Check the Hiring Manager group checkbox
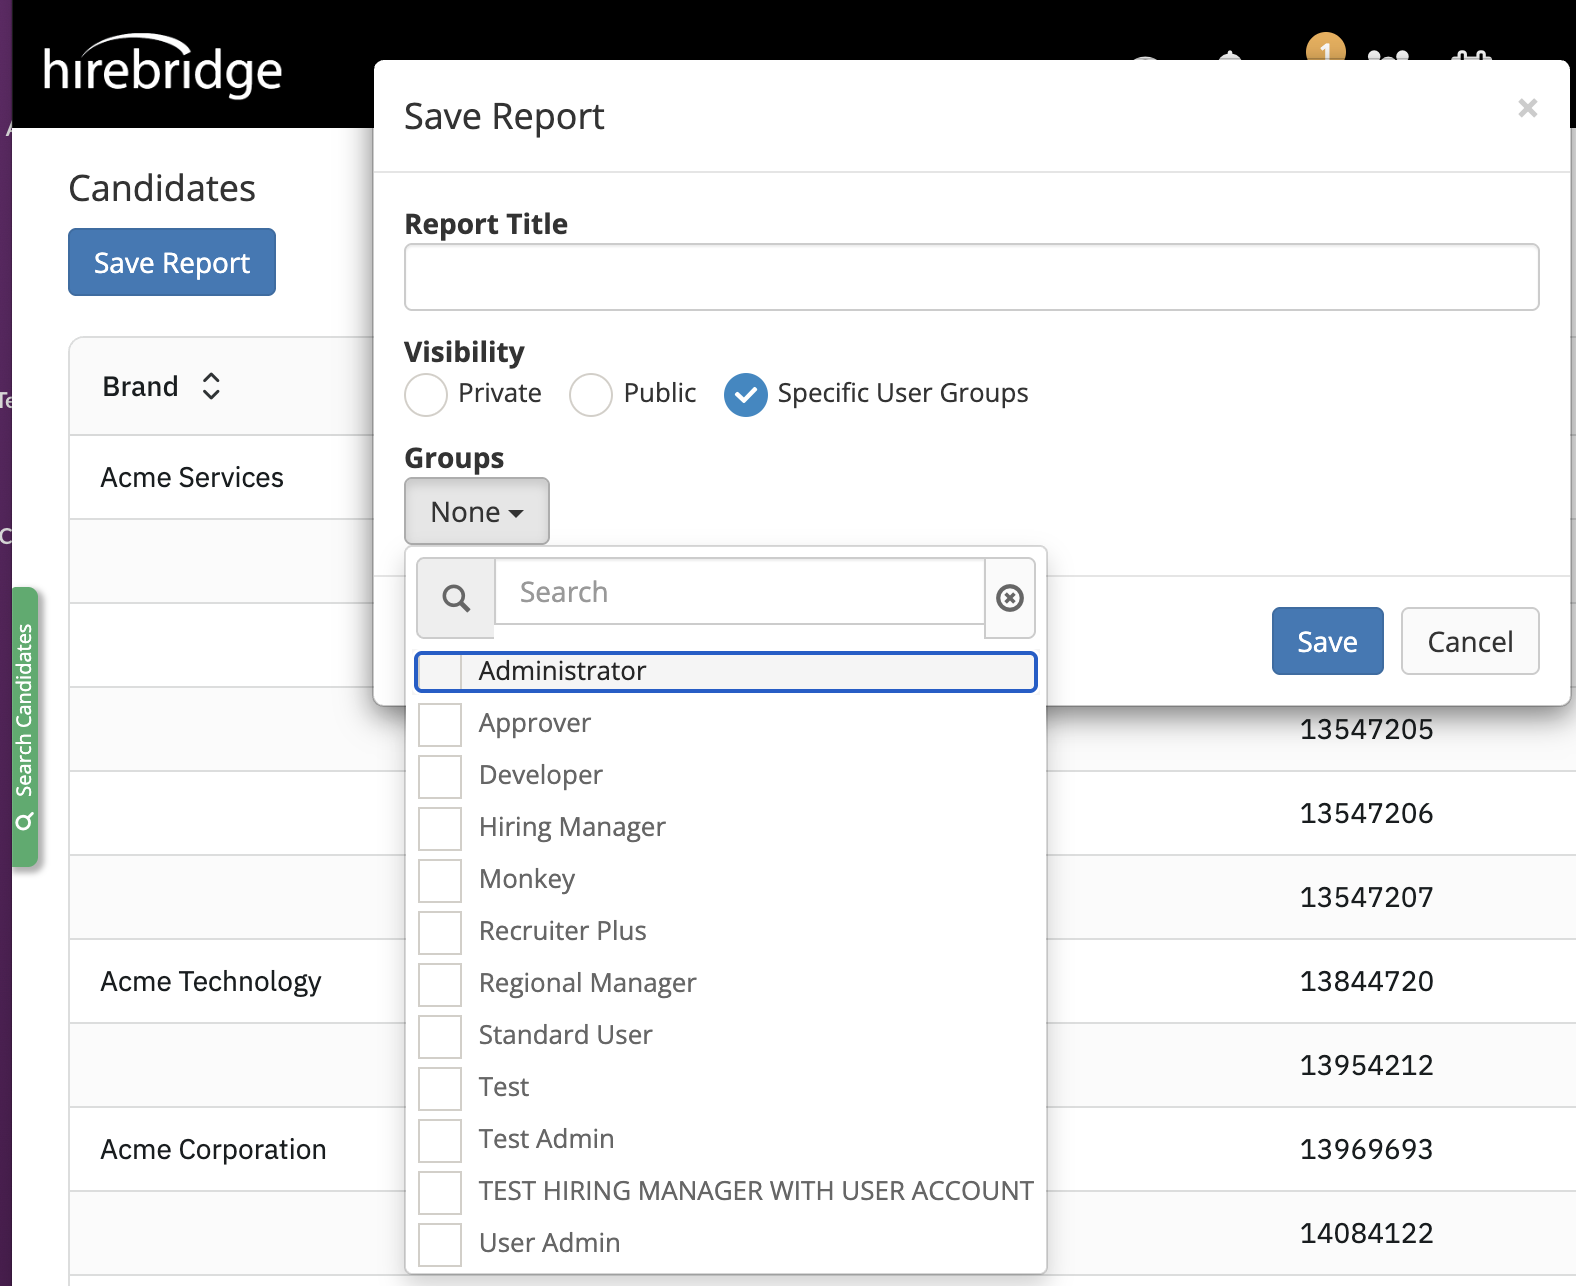Viewport: 1576px width, 1286px height. [x=440, y=828]
